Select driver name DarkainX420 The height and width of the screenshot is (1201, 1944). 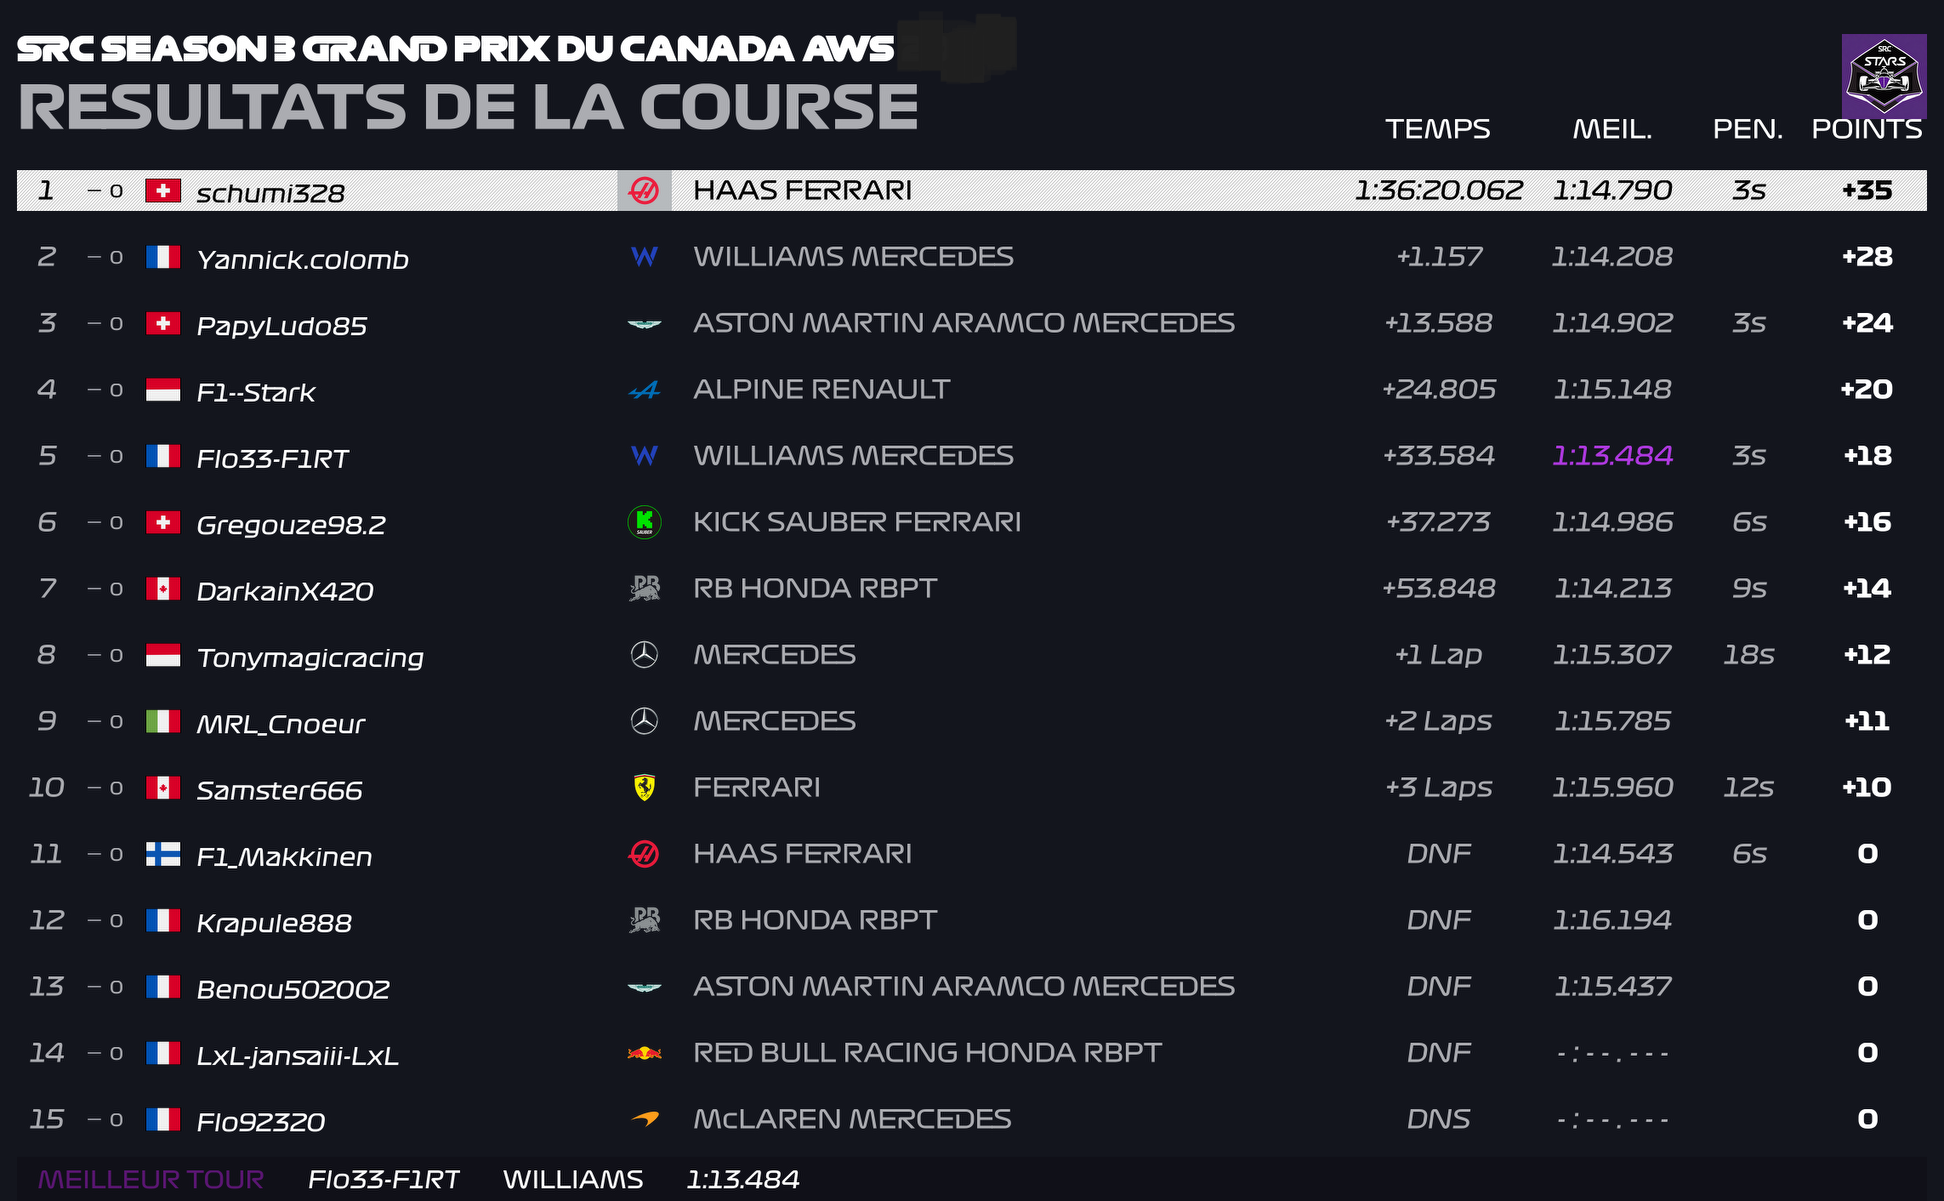pos(285,591)
